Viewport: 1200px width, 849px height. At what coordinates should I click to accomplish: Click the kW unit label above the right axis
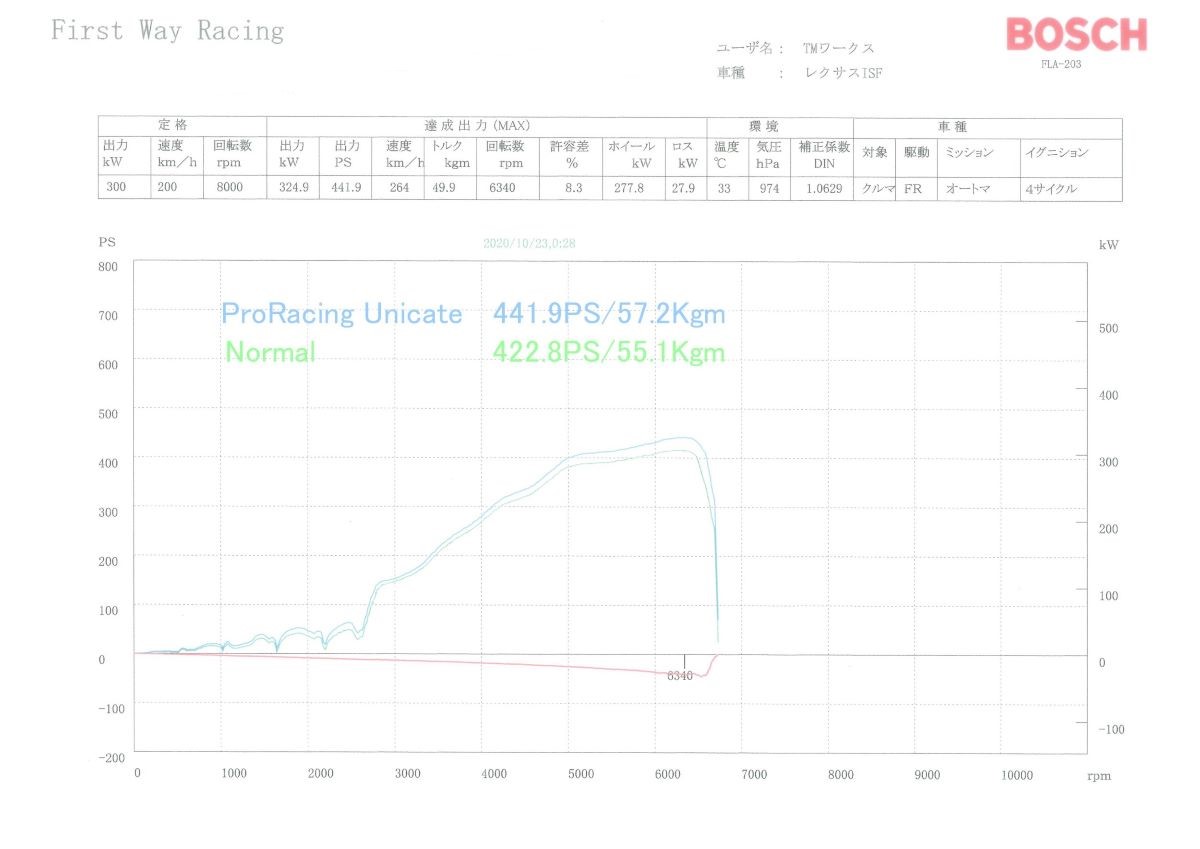click(1108, 244)
